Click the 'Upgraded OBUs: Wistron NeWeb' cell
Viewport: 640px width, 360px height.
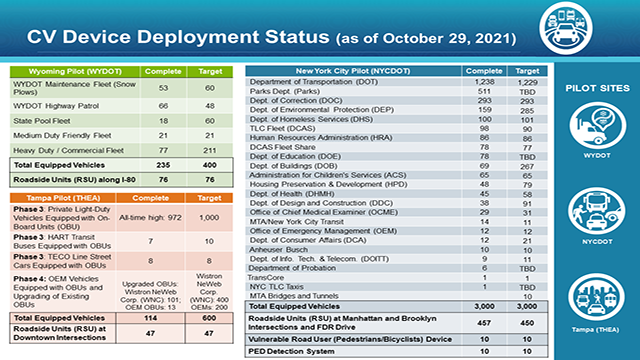[x=150, y=296]
